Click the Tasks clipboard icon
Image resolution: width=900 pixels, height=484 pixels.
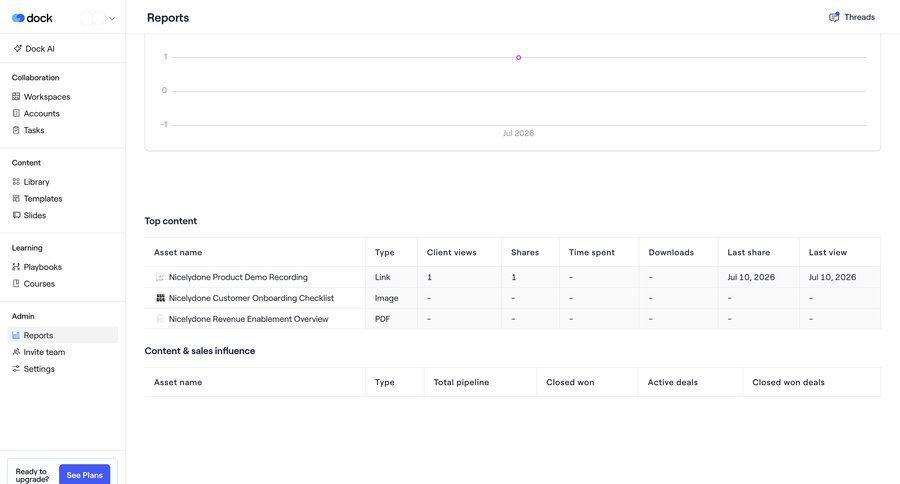(x=16, y=130)
